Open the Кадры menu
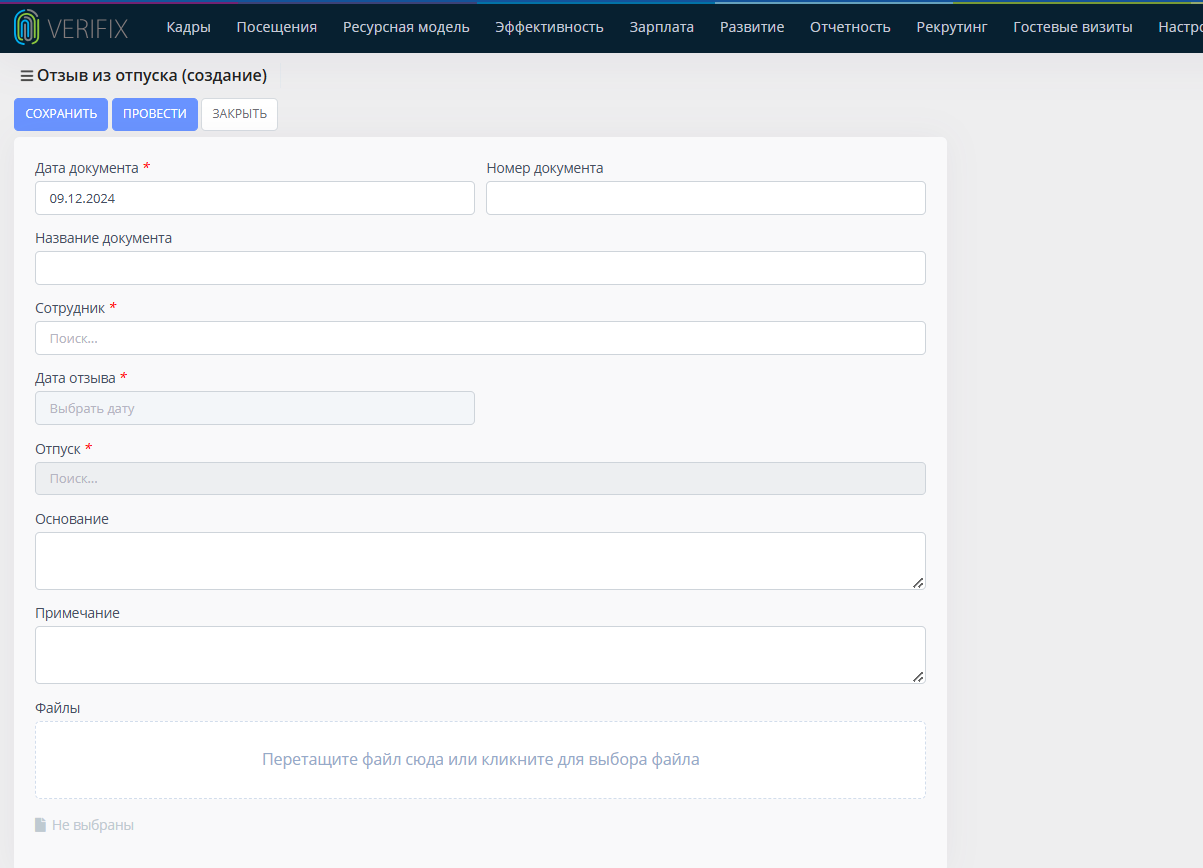 pyautogui.click(x=189, y=27)
